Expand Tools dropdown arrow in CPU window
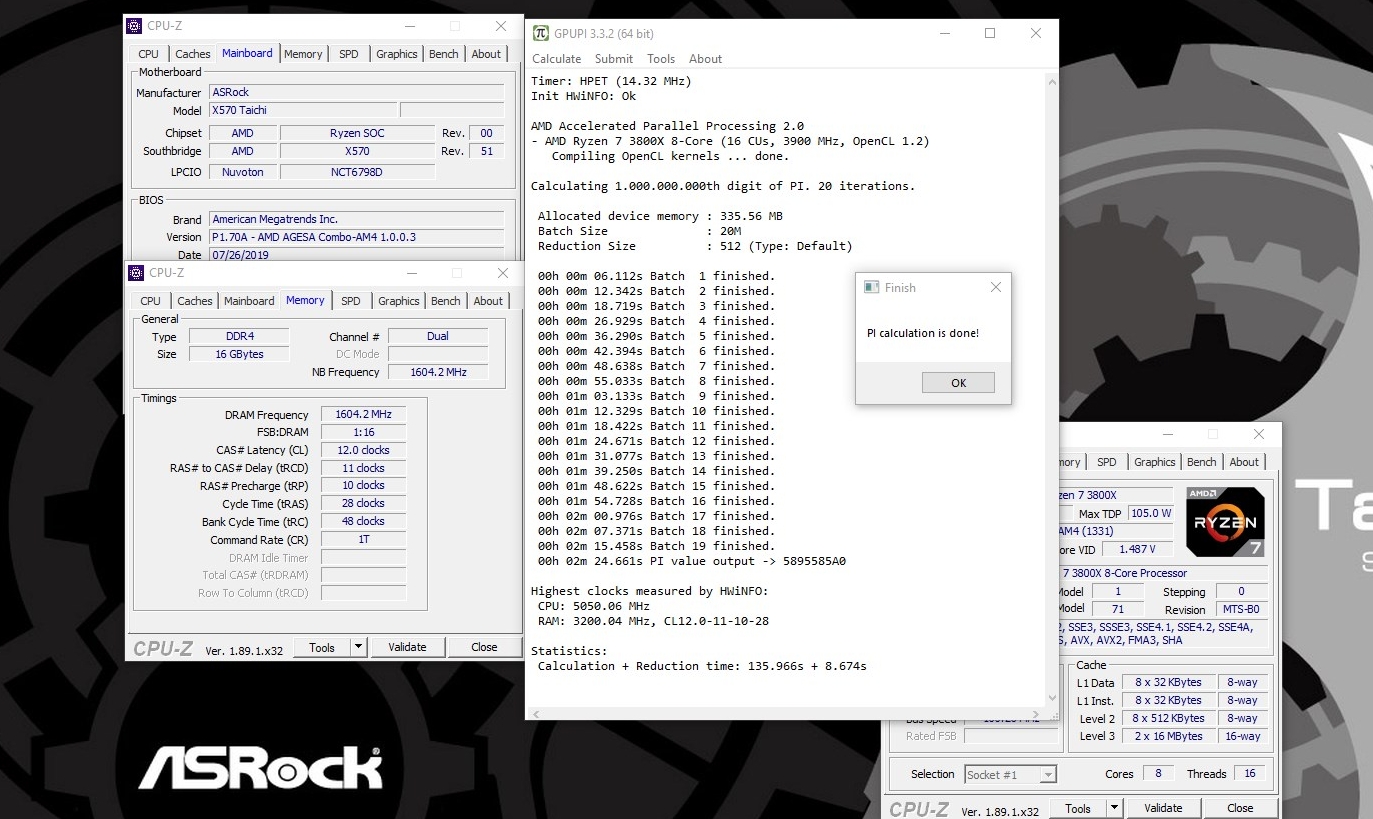This screenshot has height=819, width=1373. point(1114,808)
